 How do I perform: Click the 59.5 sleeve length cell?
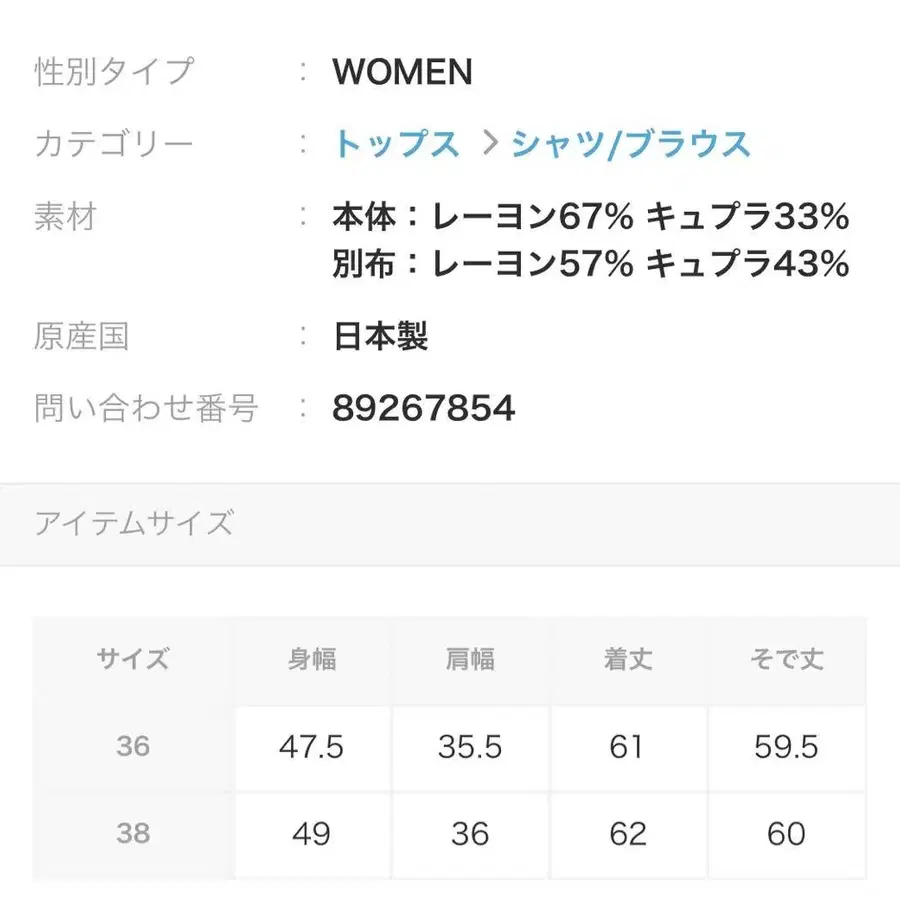786,746
